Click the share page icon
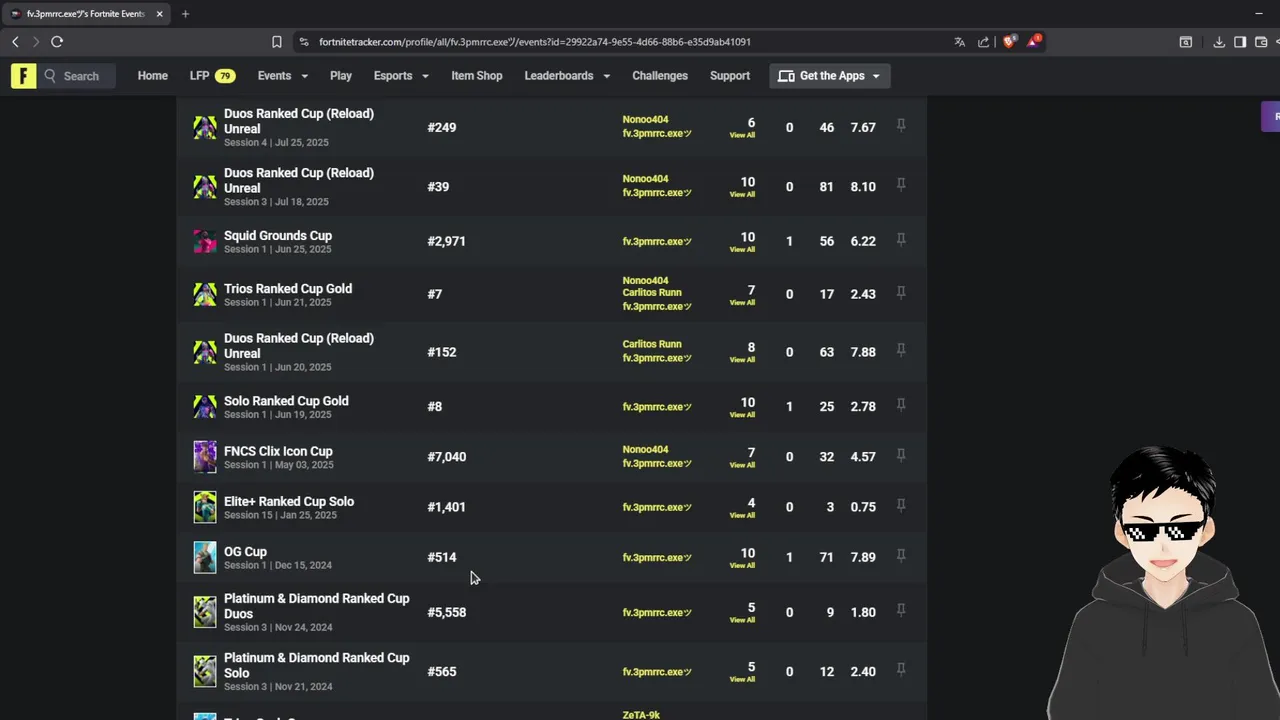Image resolution: width=1280 pixels, height=720 pixels. click(984, 42)
